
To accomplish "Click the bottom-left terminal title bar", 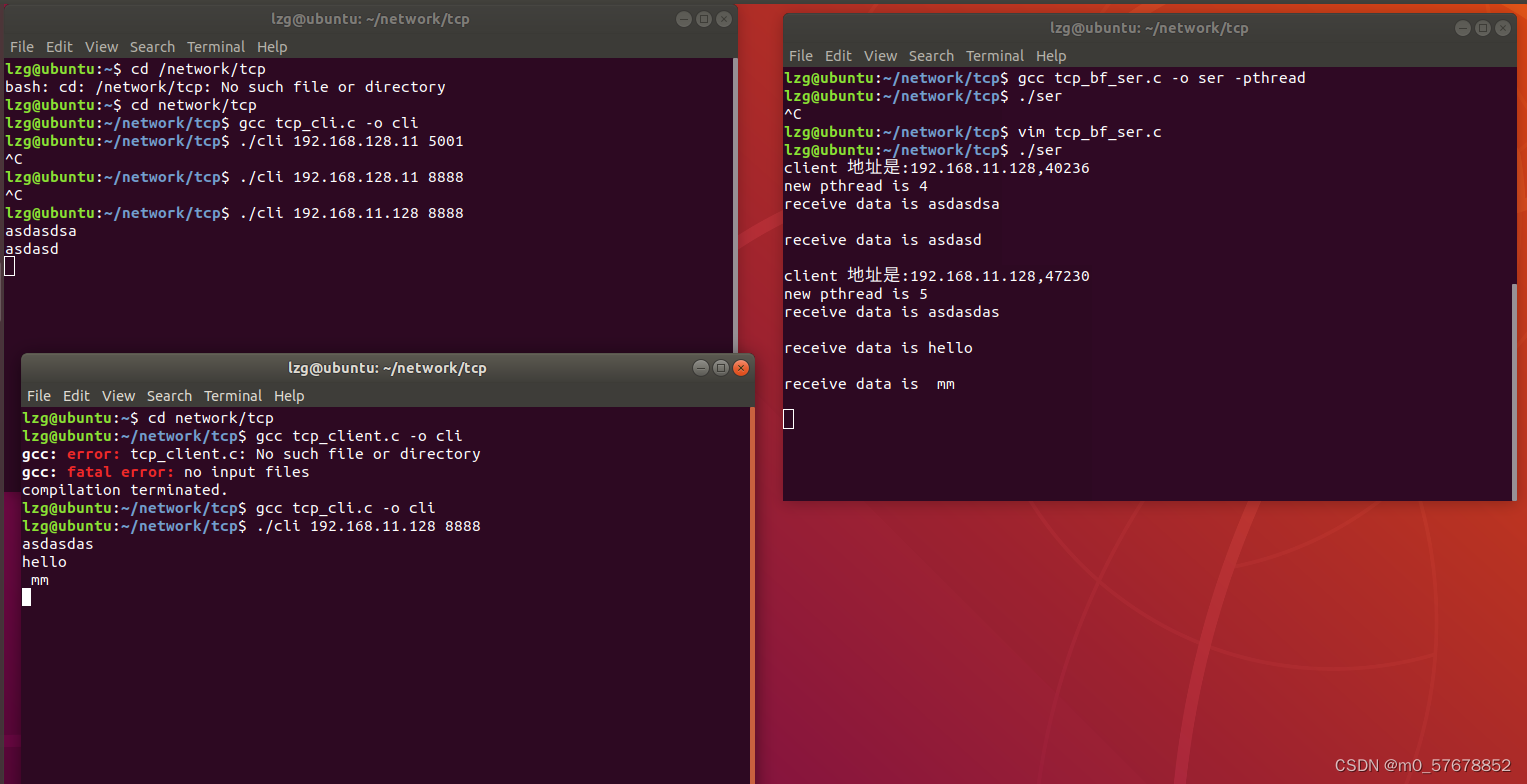I will click(387, 367).
